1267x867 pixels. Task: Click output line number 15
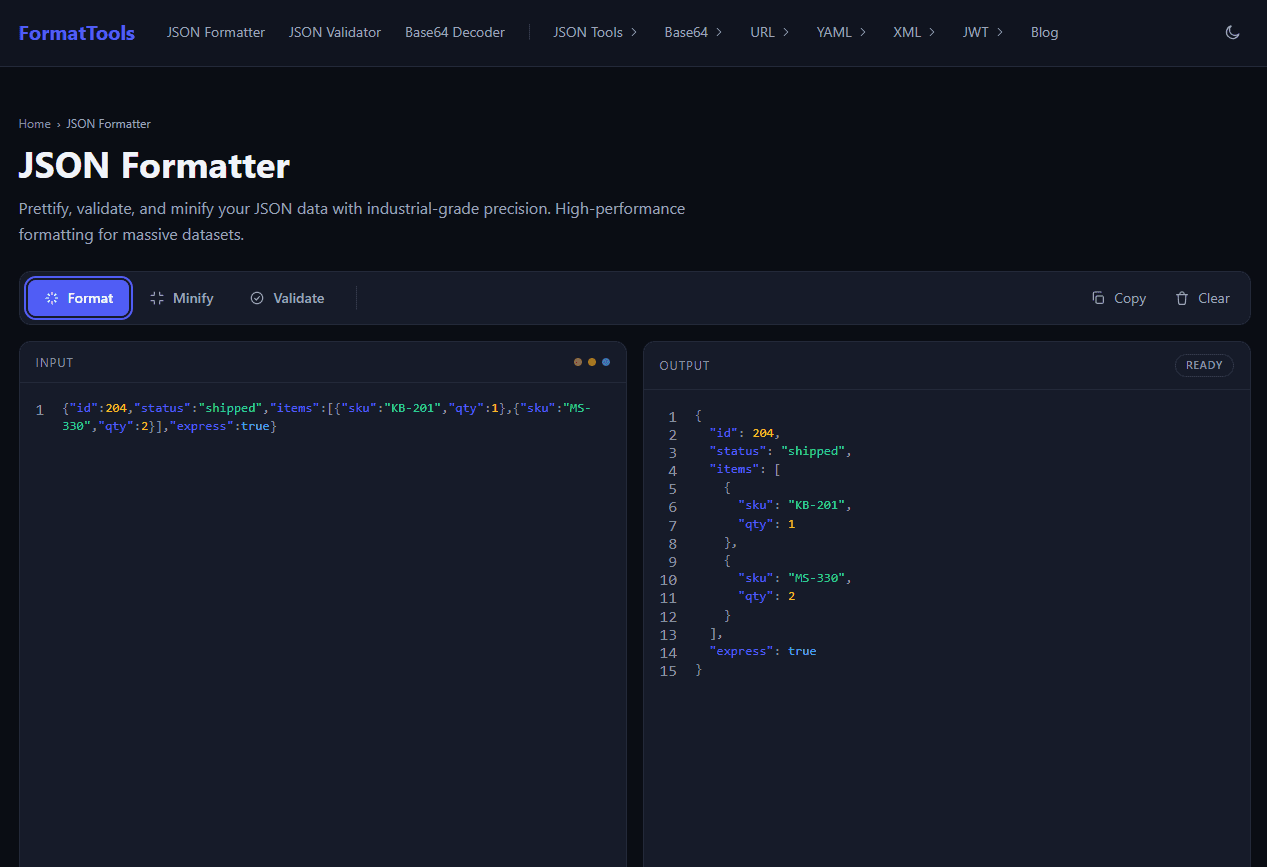coord(668,671)
